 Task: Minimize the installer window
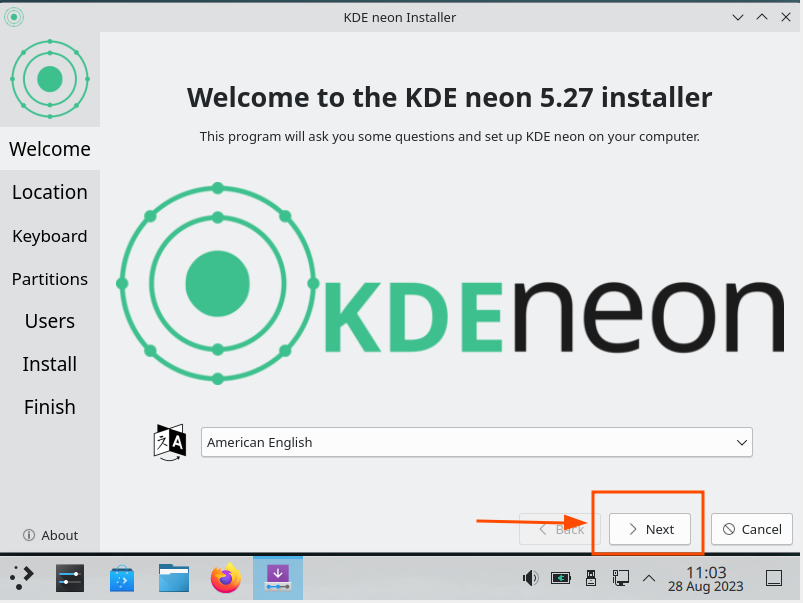click(x=738, y=17)
